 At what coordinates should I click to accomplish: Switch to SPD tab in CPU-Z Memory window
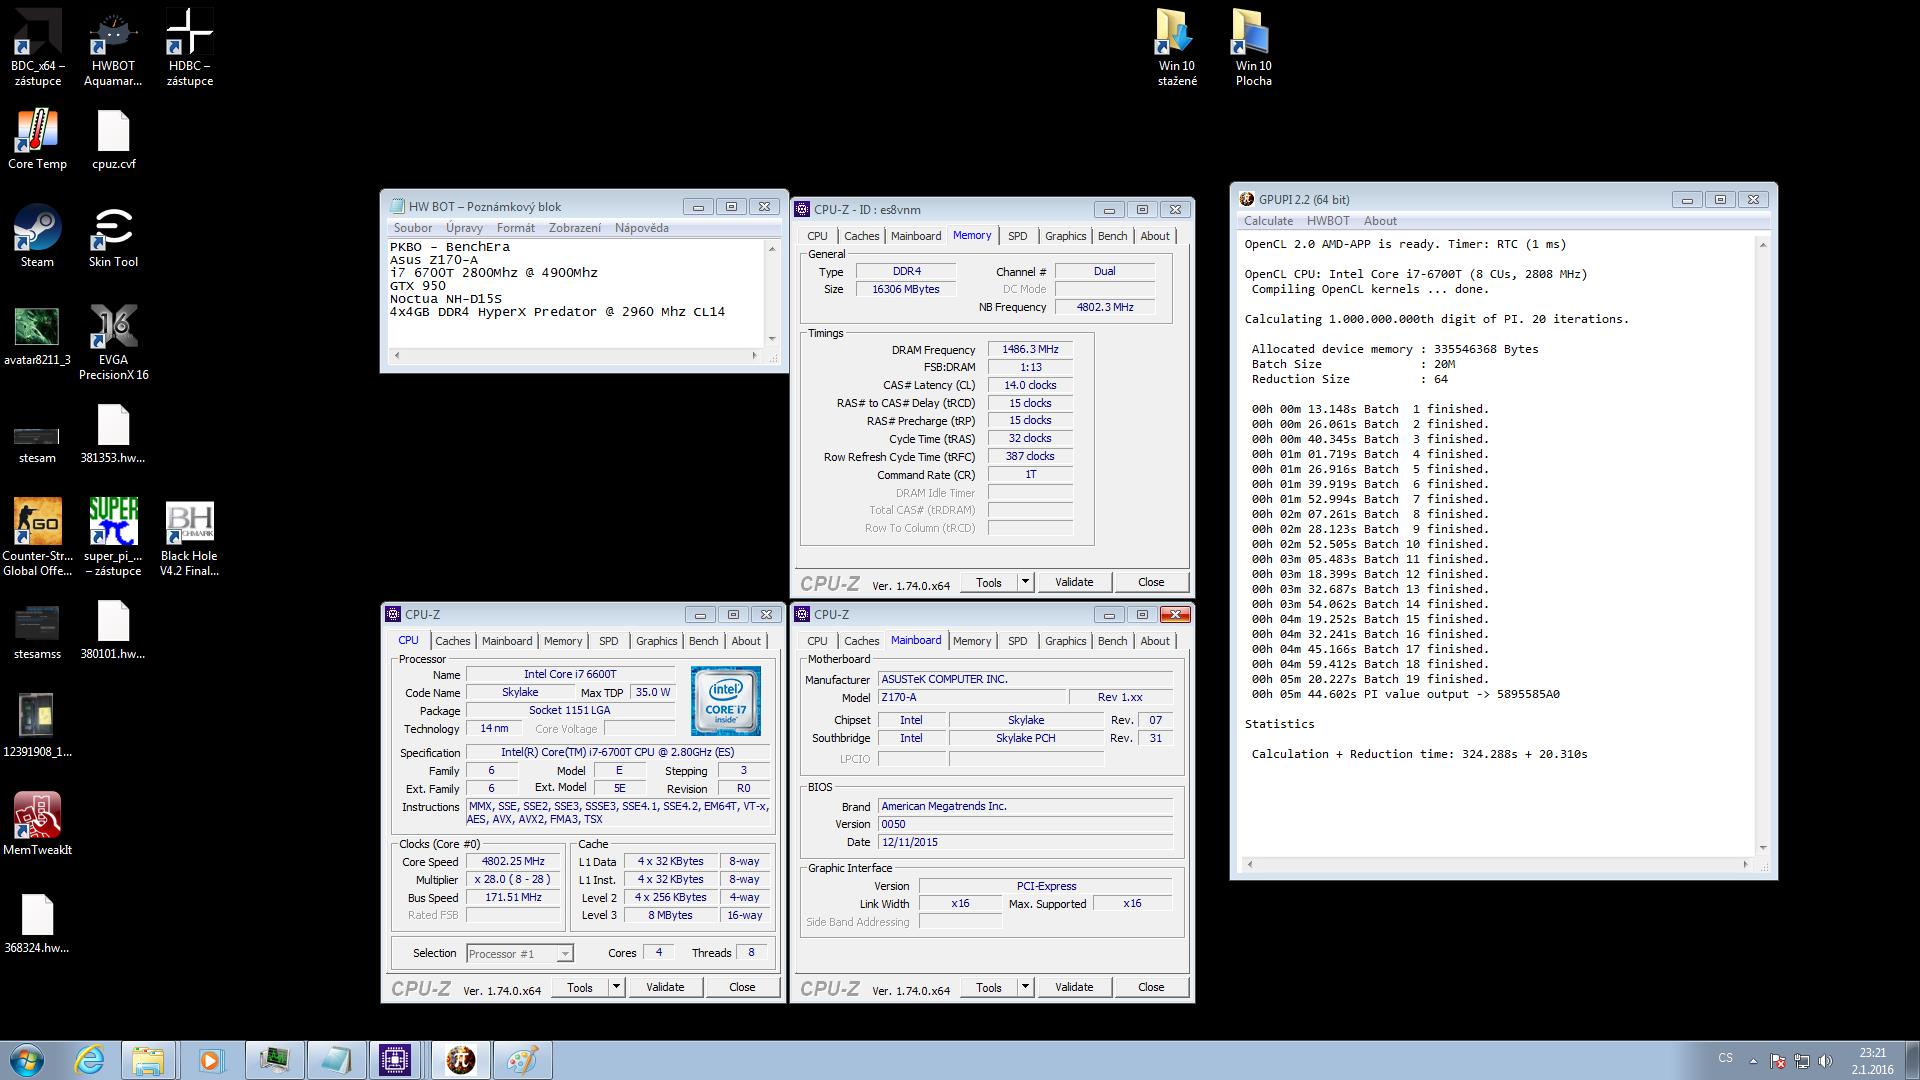click(x=1017, y=236)
